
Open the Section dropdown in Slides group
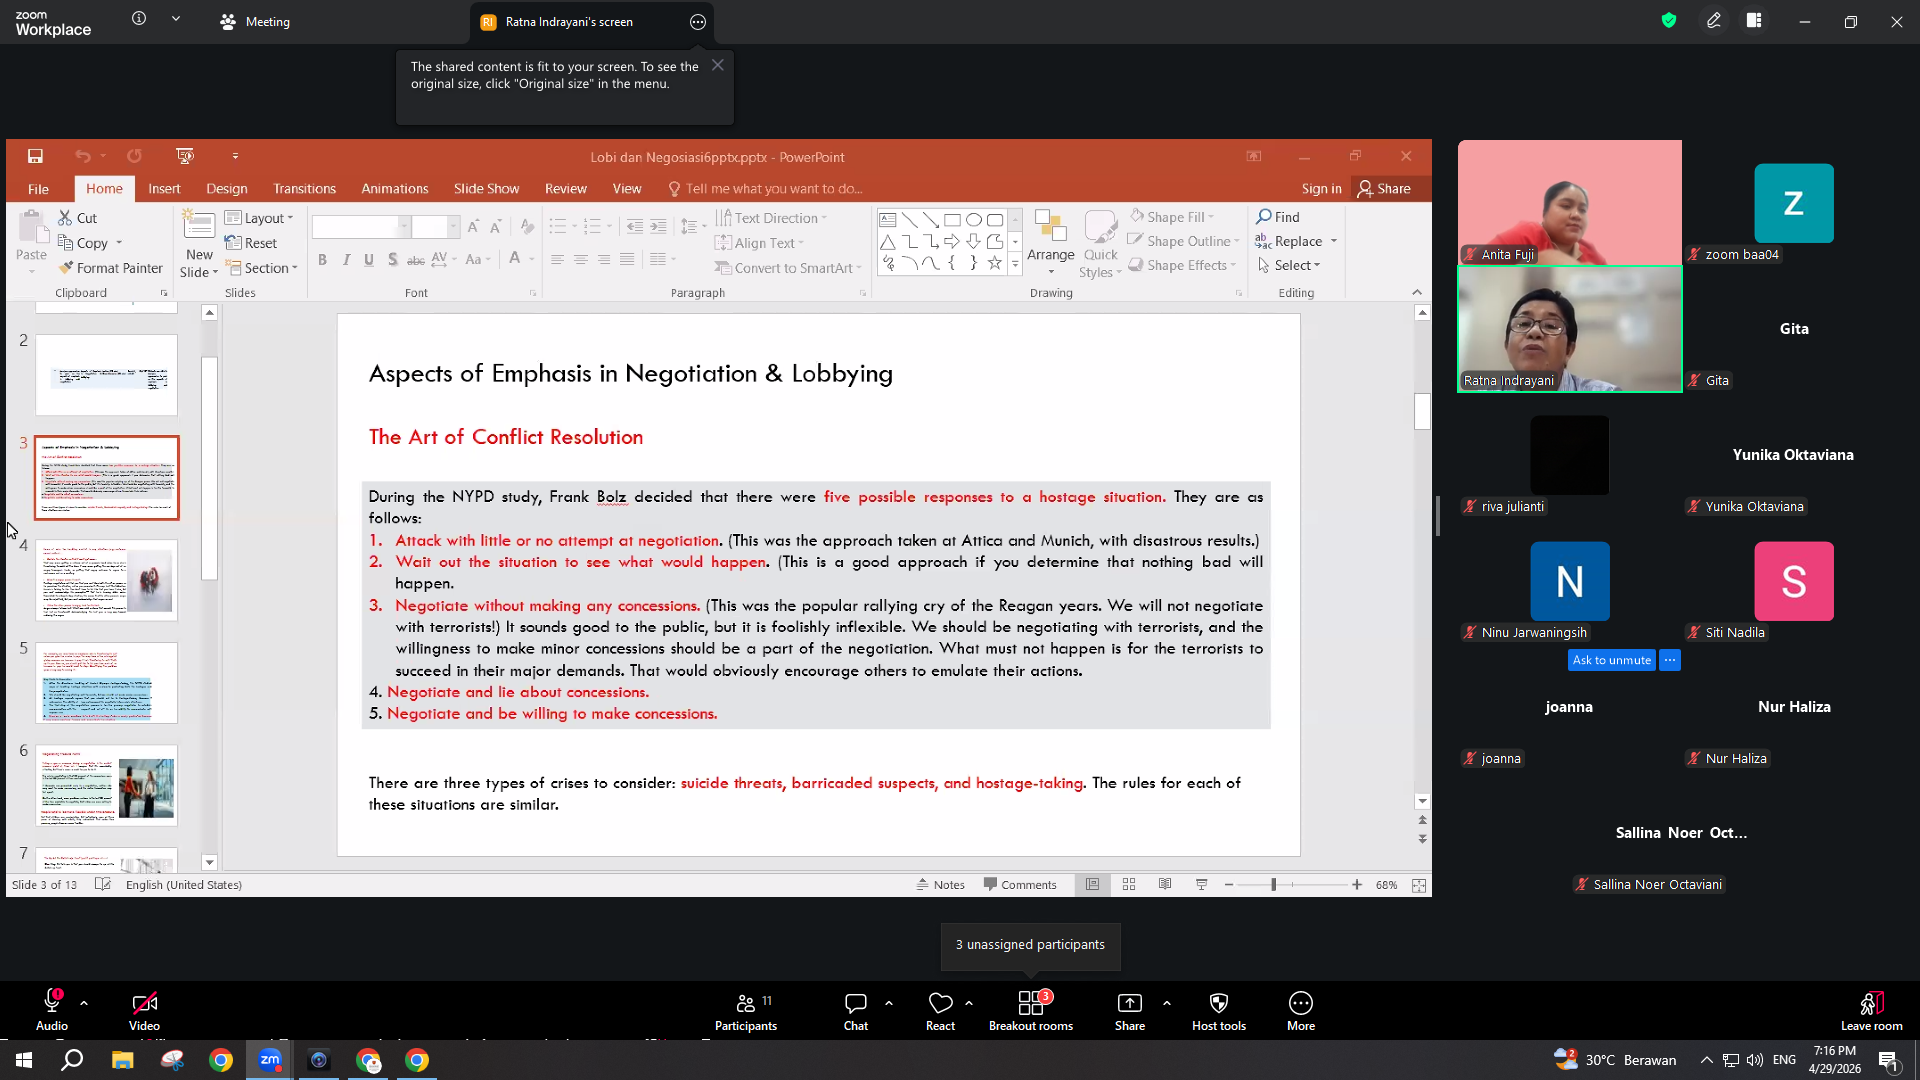pos(261,268)
